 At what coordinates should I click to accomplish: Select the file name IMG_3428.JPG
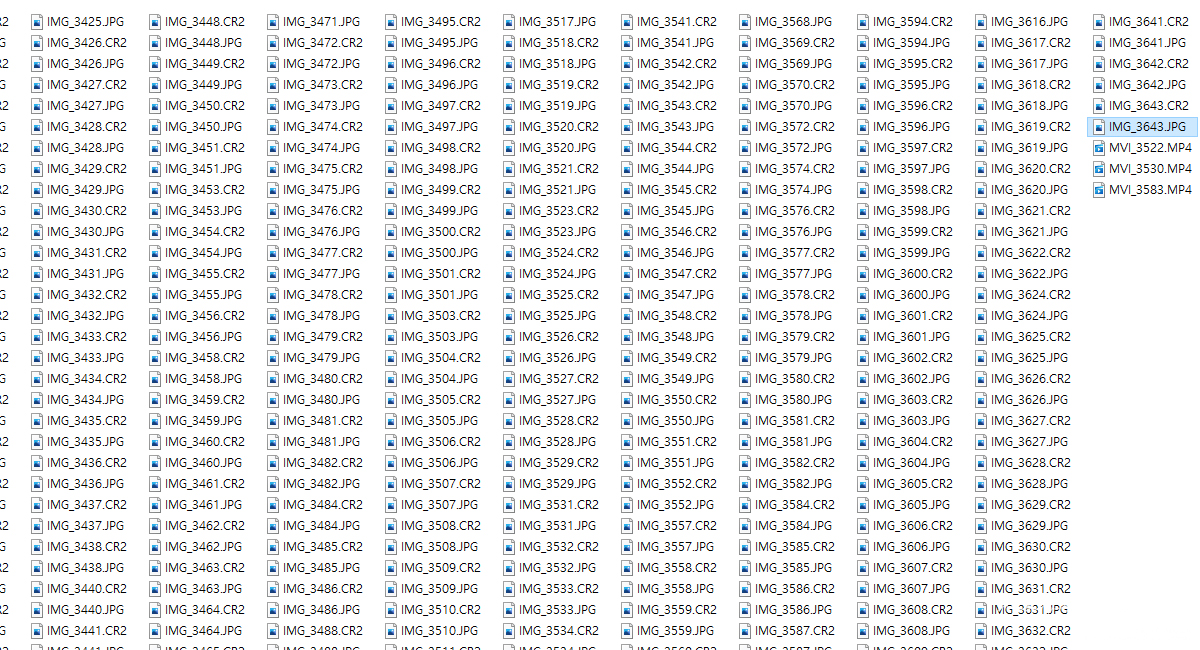pos(86,147)
